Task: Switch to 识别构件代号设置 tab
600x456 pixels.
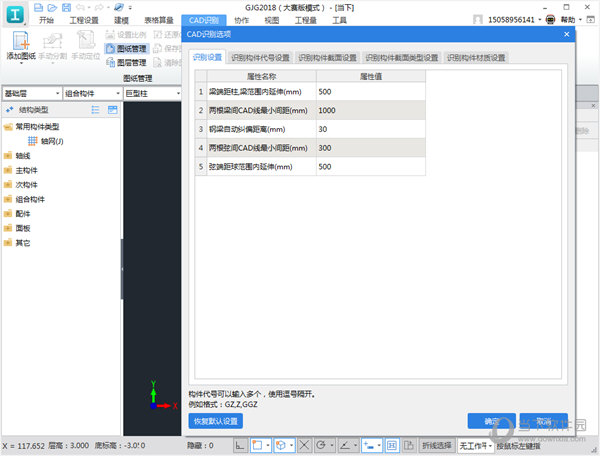Action: point(260,58)
